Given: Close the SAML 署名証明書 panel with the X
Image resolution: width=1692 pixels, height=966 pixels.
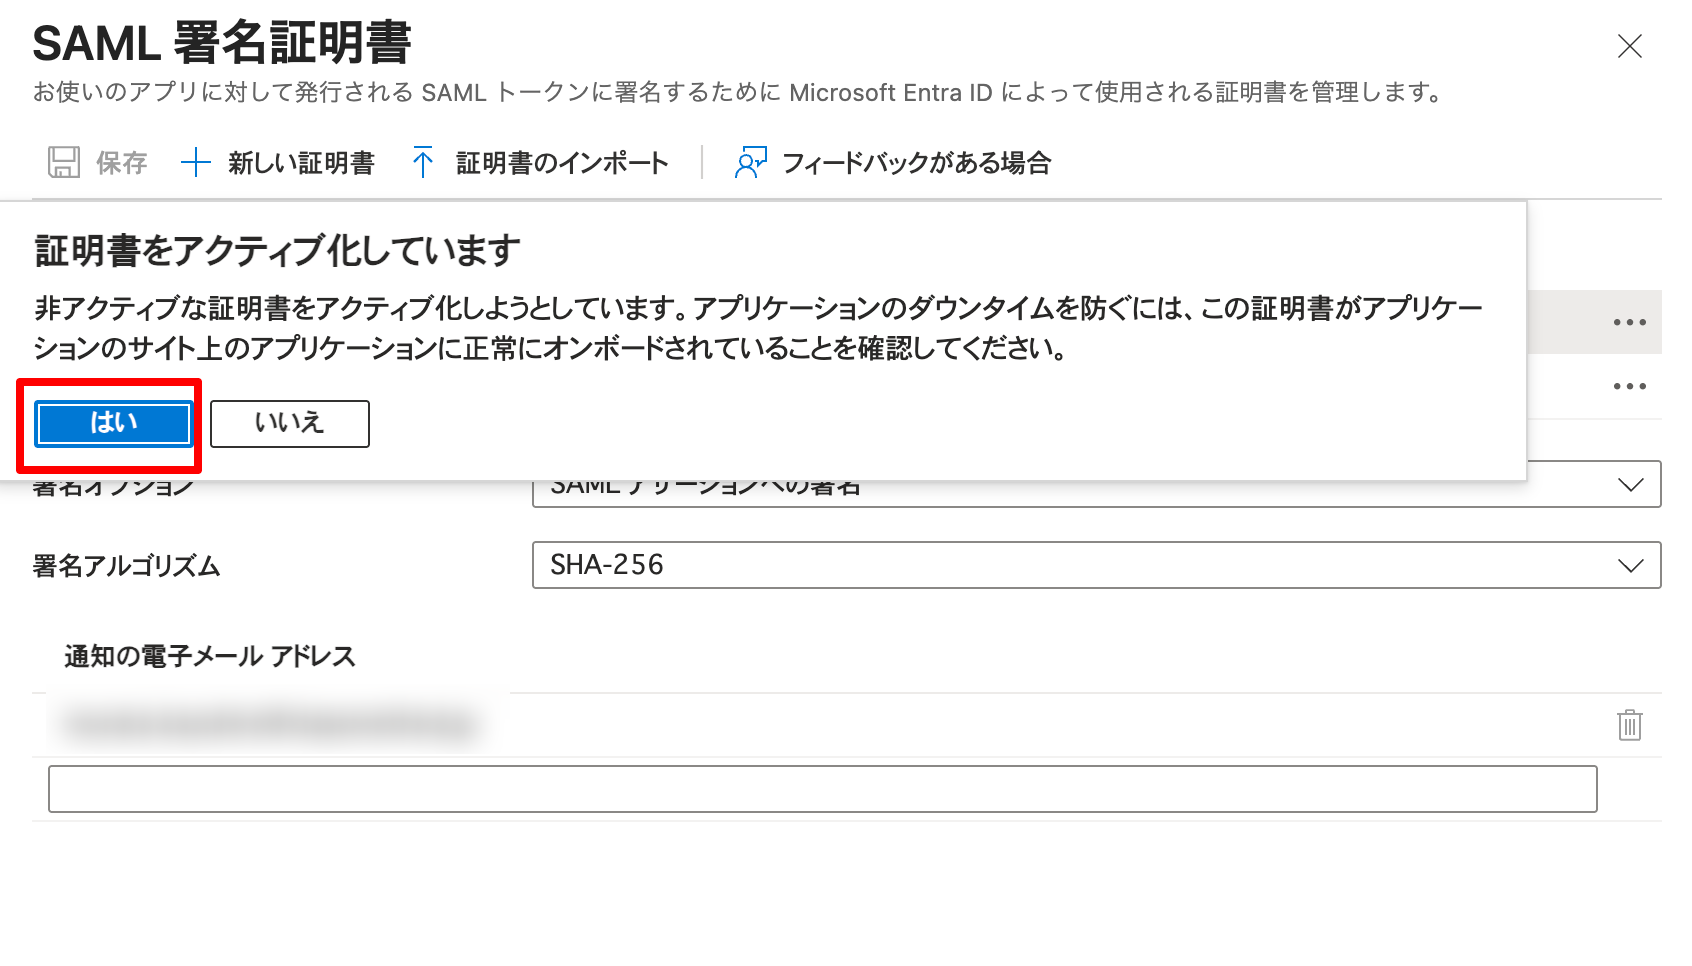Looking at the screenshot, I should pyautogui.click(x=1629, y=47).
